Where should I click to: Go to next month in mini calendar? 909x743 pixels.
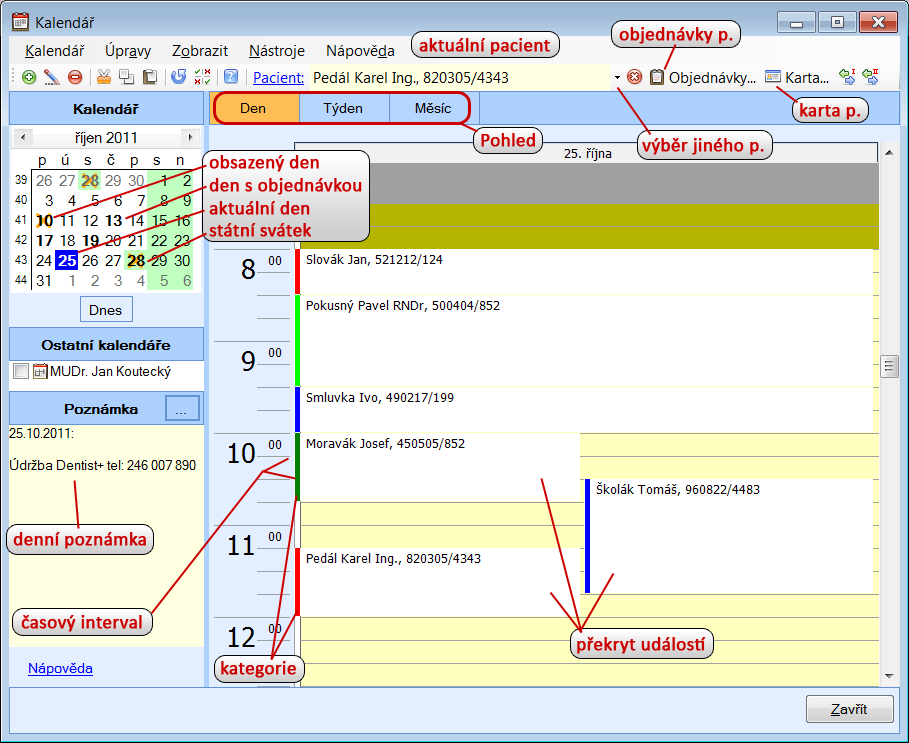pos(190,137)
